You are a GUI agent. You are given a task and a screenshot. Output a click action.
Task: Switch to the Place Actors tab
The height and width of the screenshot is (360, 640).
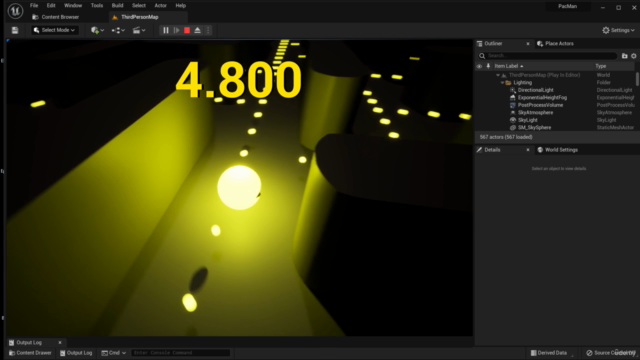(555, 44)
